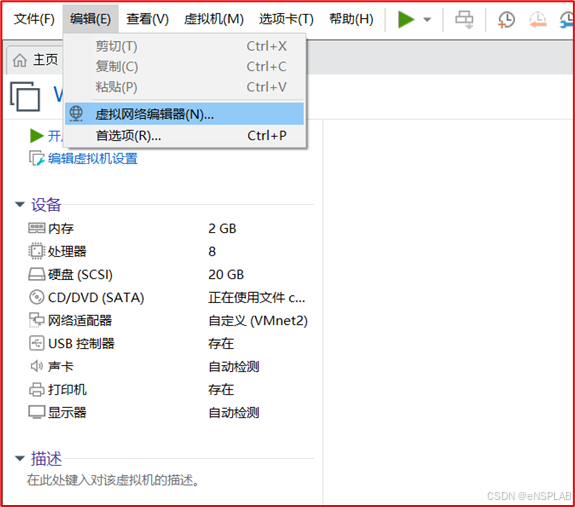Click the home icon on 主页 tab
The image size is (575, 507).
[20, 60]
